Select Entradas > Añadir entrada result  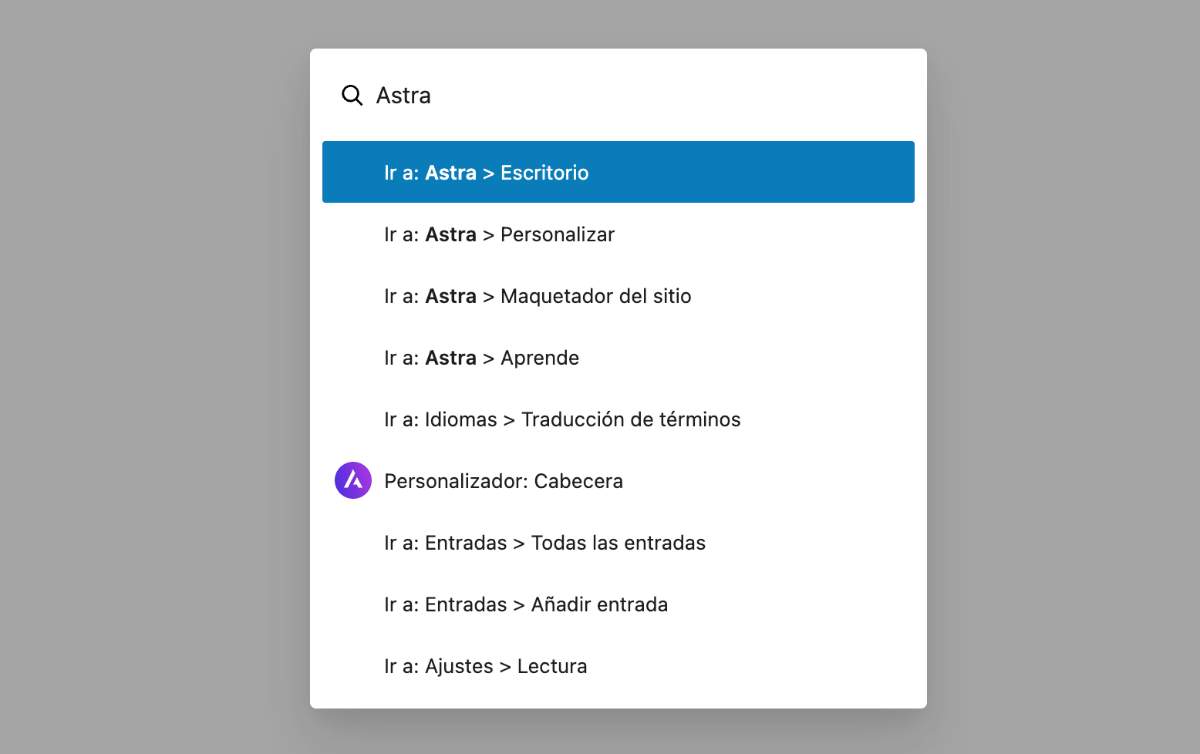618,605
